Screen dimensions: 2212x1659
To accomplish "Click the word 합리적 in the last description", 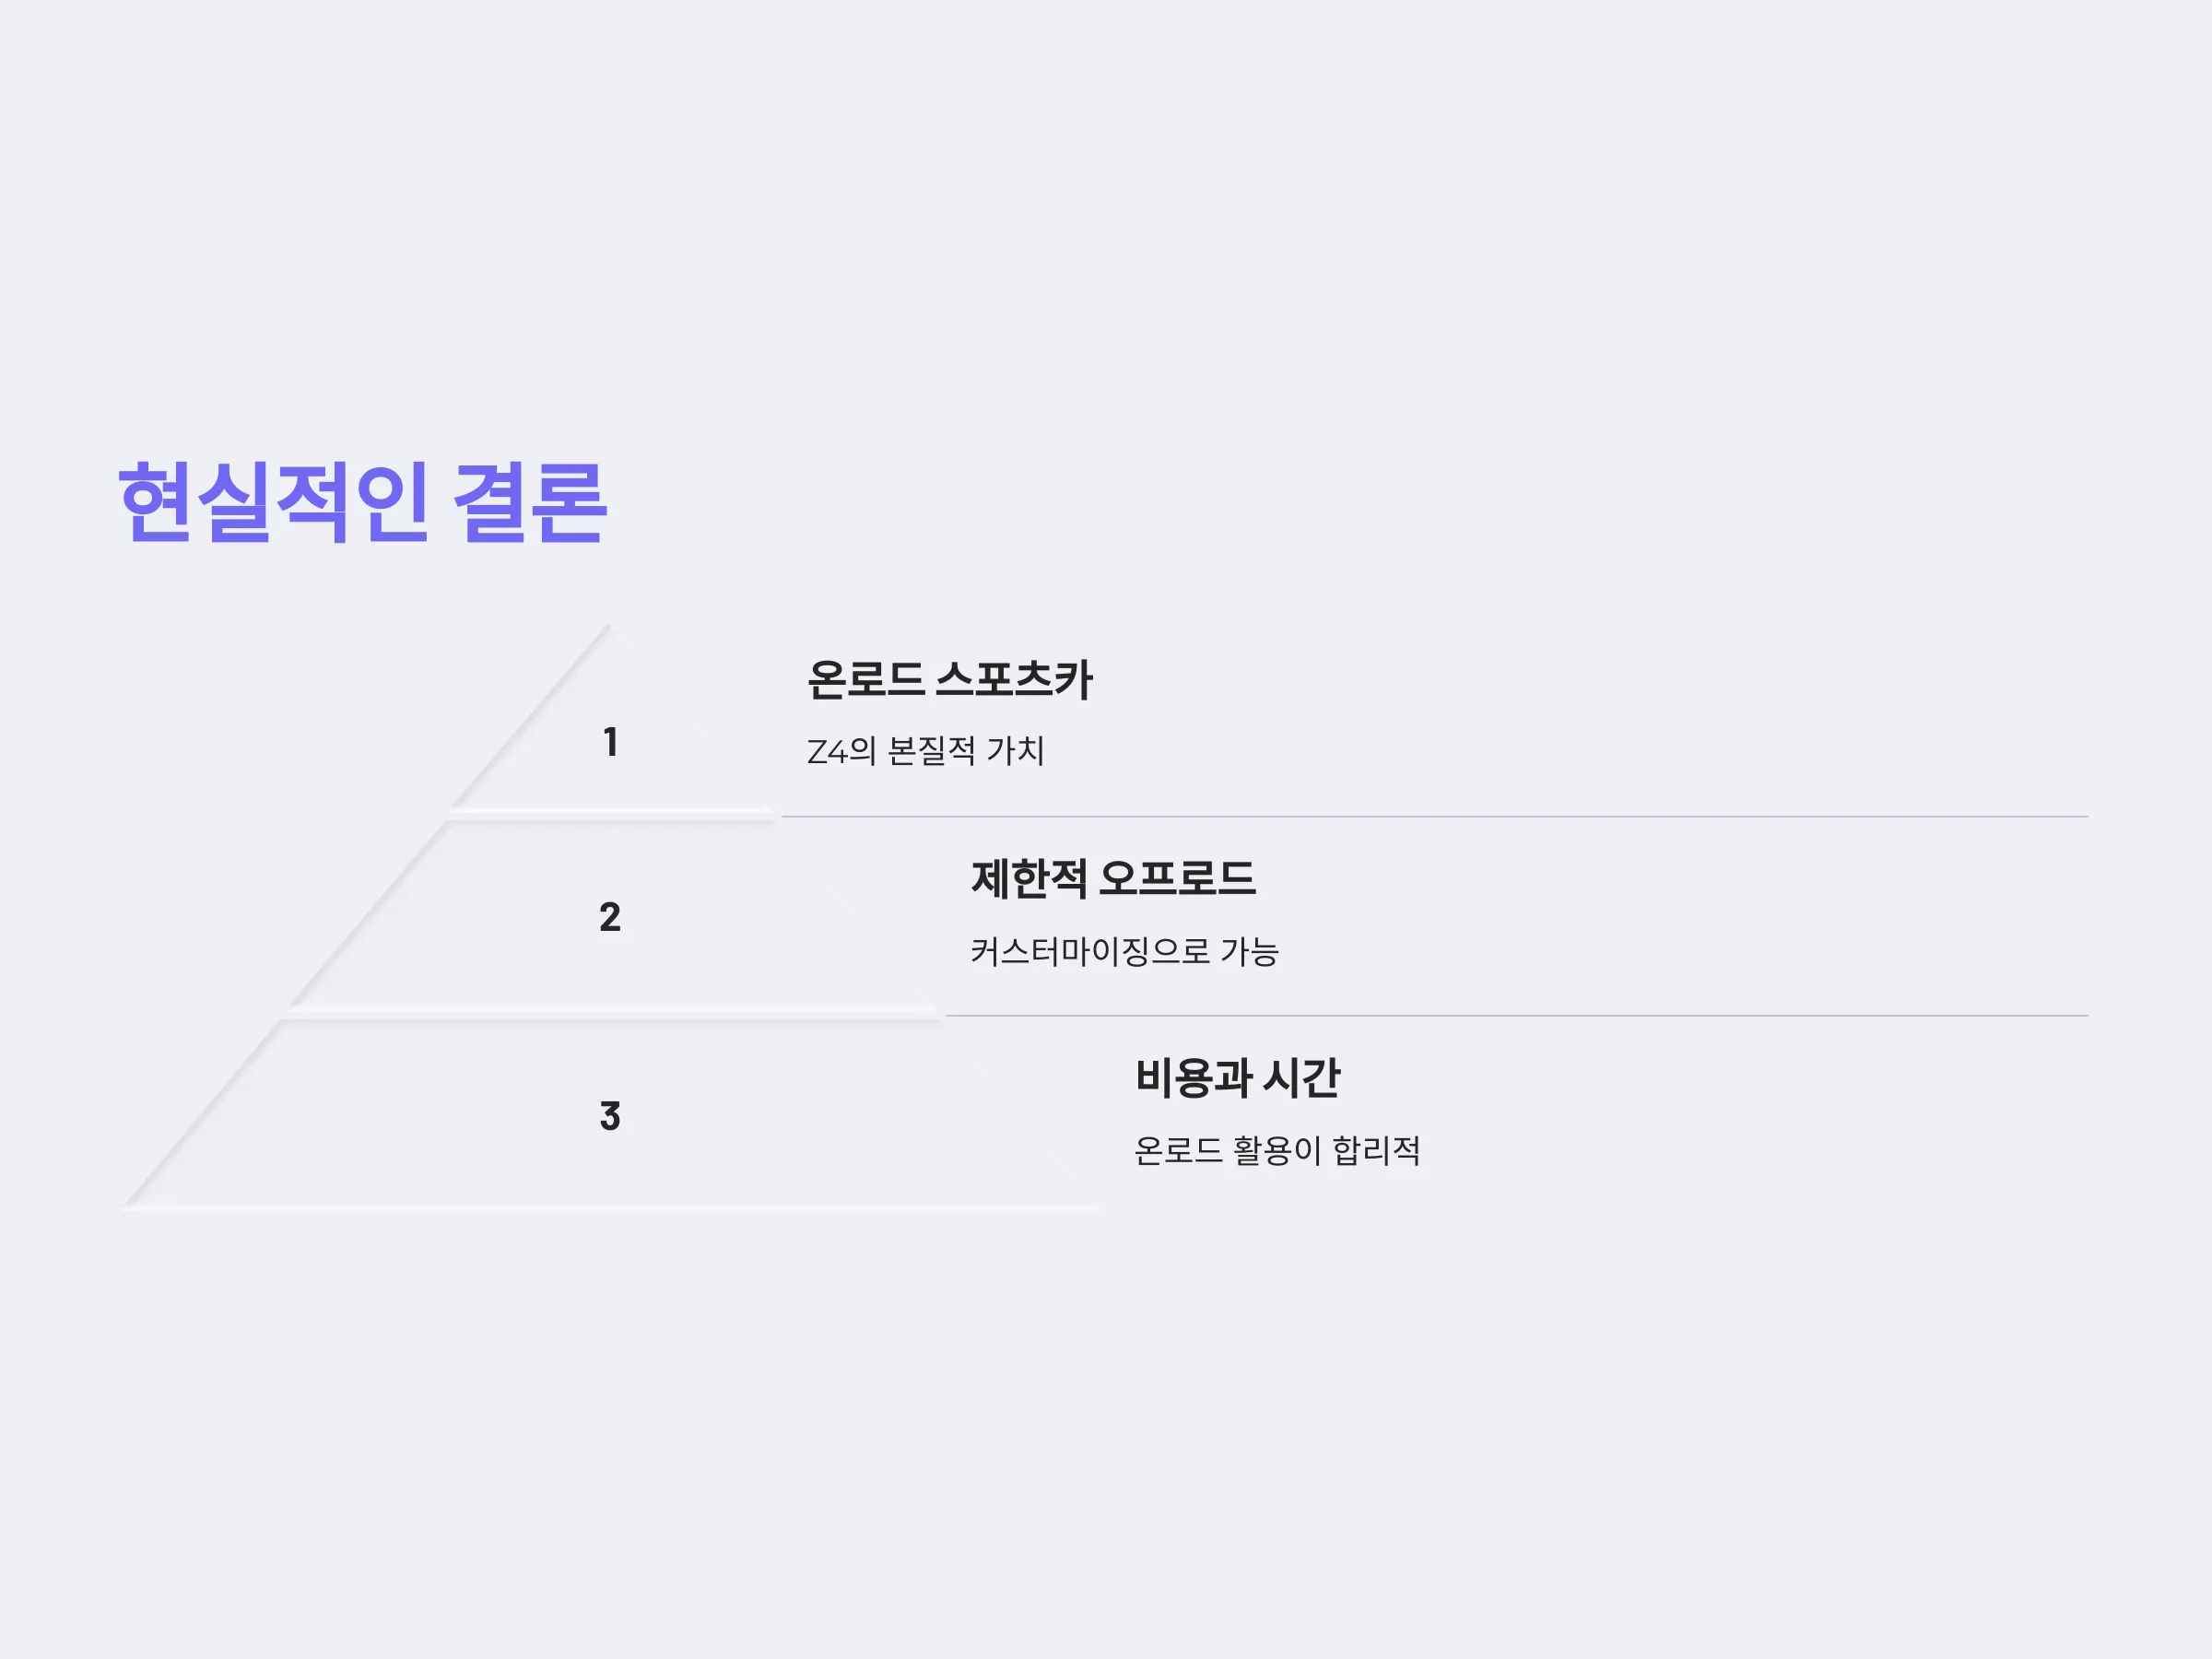I will pos(1376,1150).
